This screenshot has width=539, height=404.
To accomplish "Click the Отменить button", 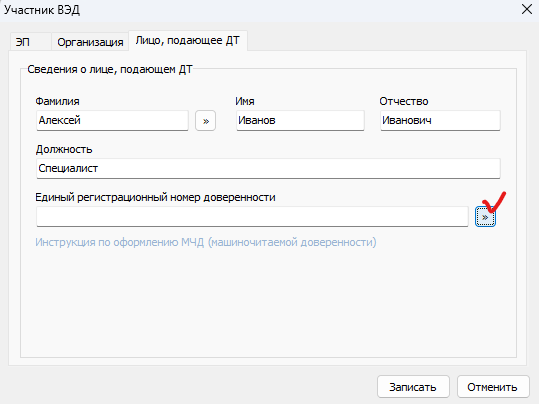I will point(493,387).
